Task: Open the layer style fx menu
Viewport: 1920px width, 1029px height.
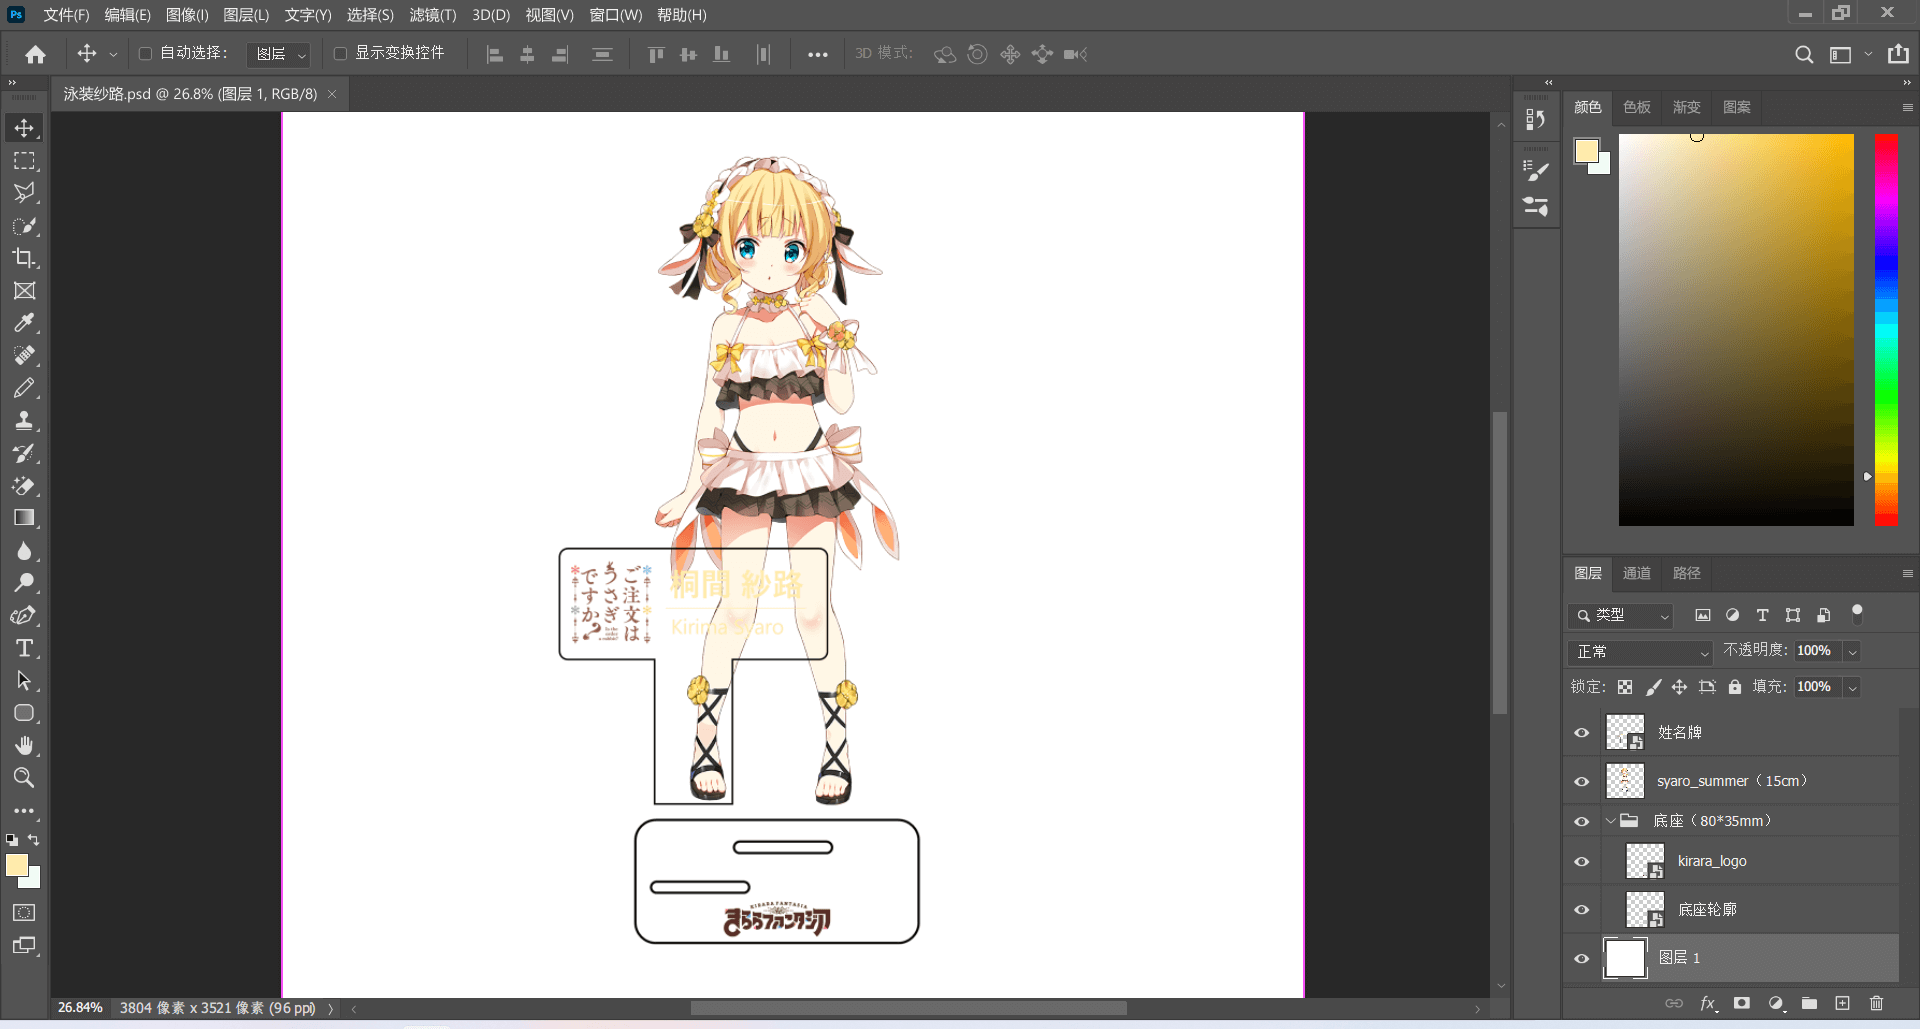Action: coord(1709,1003)
